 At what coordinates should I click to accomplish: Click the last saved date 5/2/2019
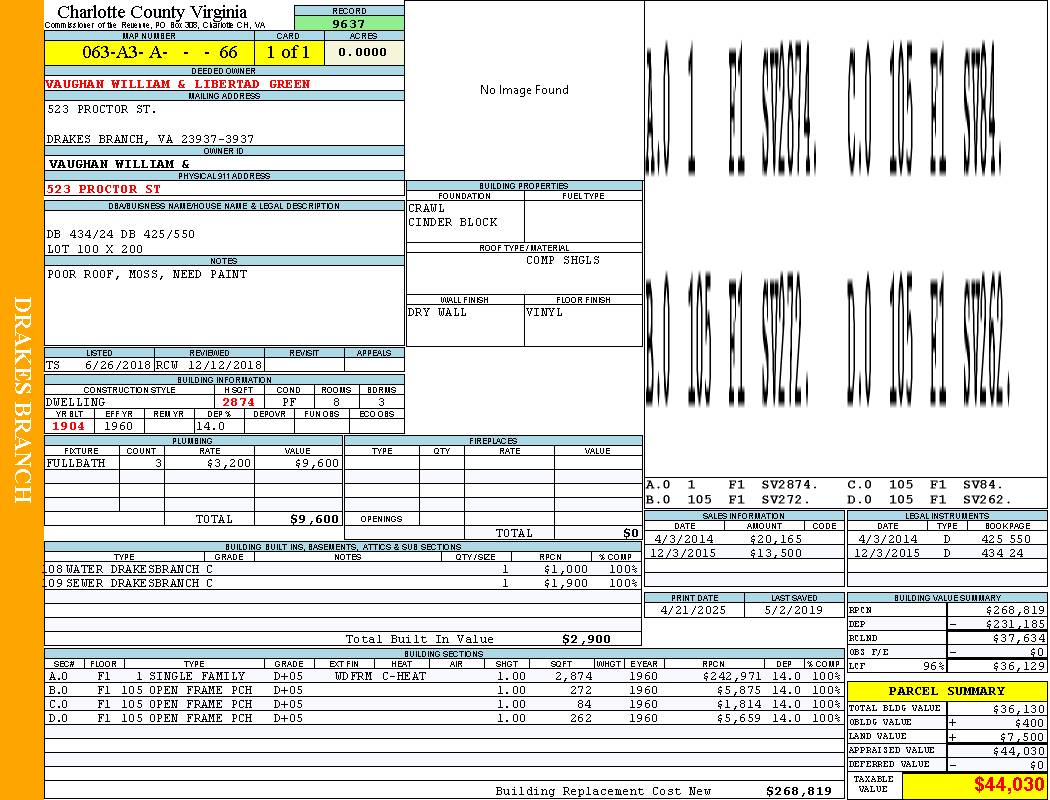coord(794,611)
